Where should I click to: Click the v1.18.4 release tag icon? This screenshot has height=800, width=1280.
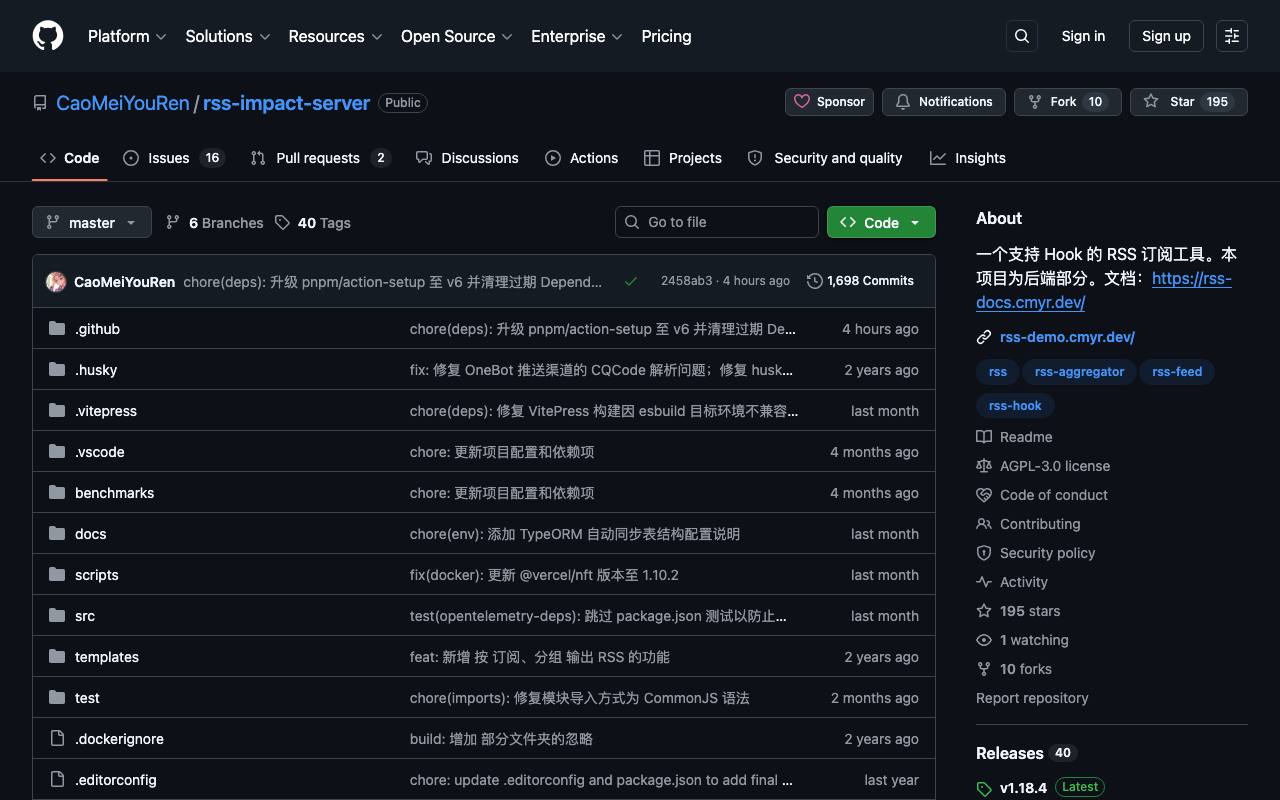tap(984, 788)
